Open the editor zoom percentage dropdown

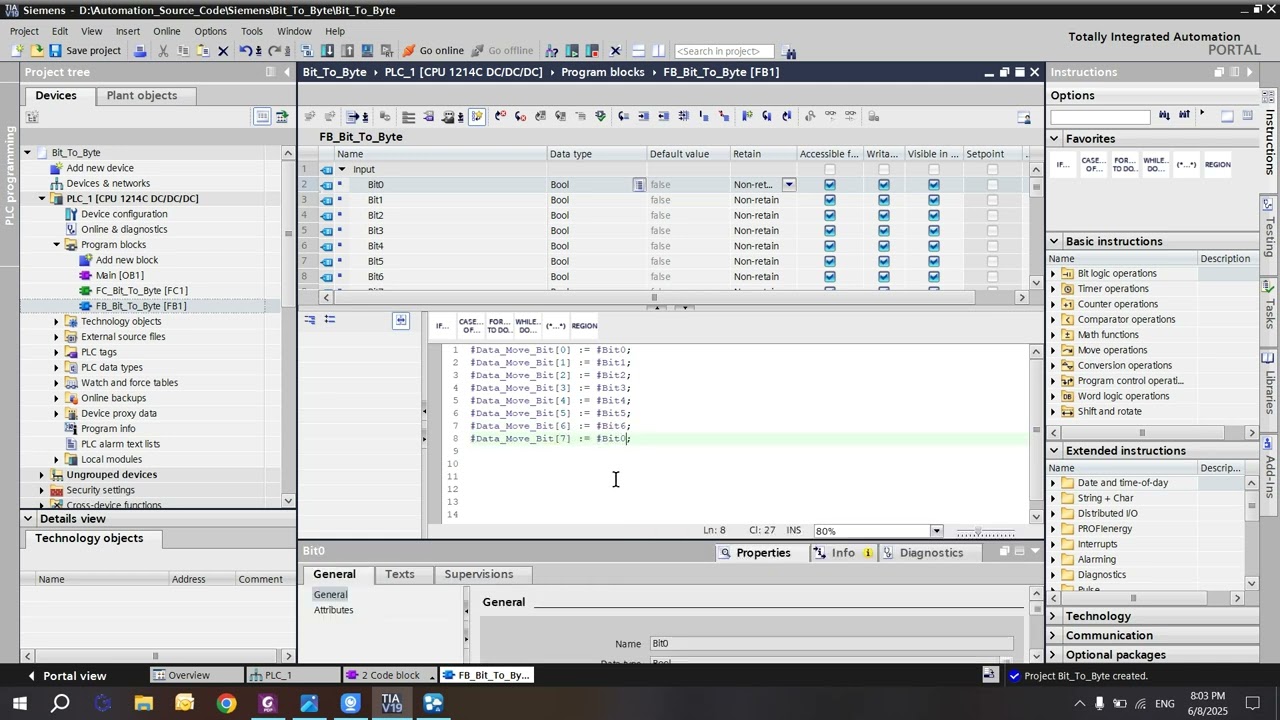[937, 531]
